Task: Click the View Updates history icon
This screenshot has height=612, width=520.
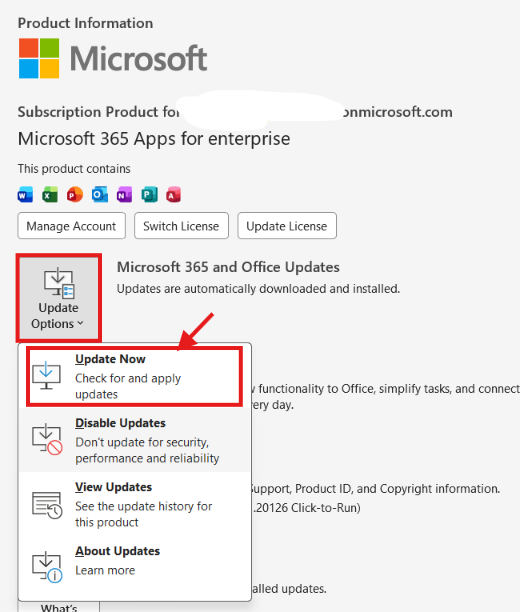Action: pos(47,505)
